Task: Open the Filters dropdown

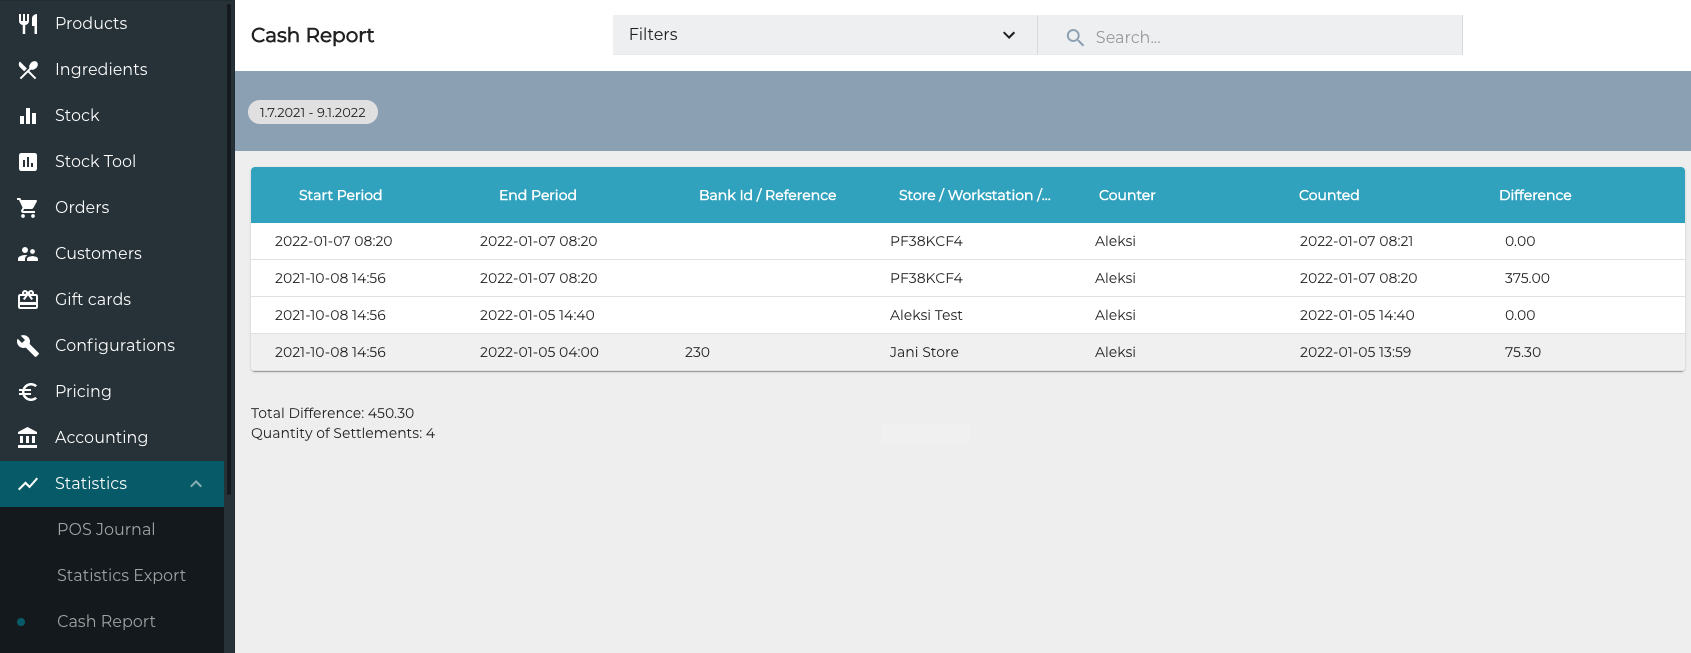Action: (823, 35)
